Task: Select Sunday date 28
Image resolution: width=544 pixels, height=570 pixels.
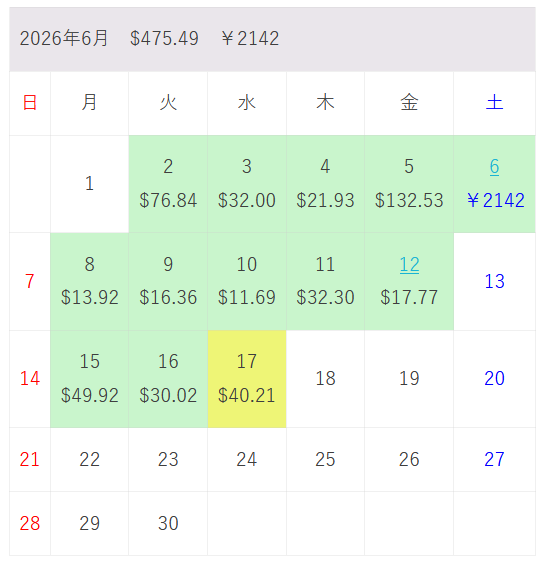Action: [x=30, y=524]
